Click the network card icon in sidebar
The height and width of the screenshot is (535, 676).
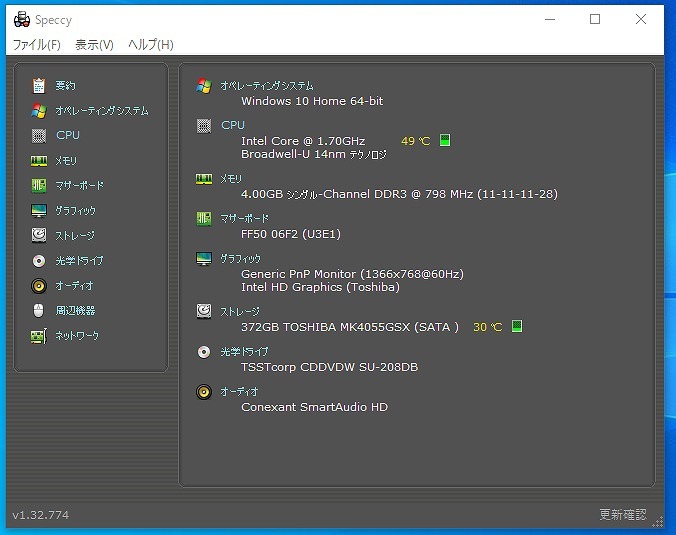39,336
